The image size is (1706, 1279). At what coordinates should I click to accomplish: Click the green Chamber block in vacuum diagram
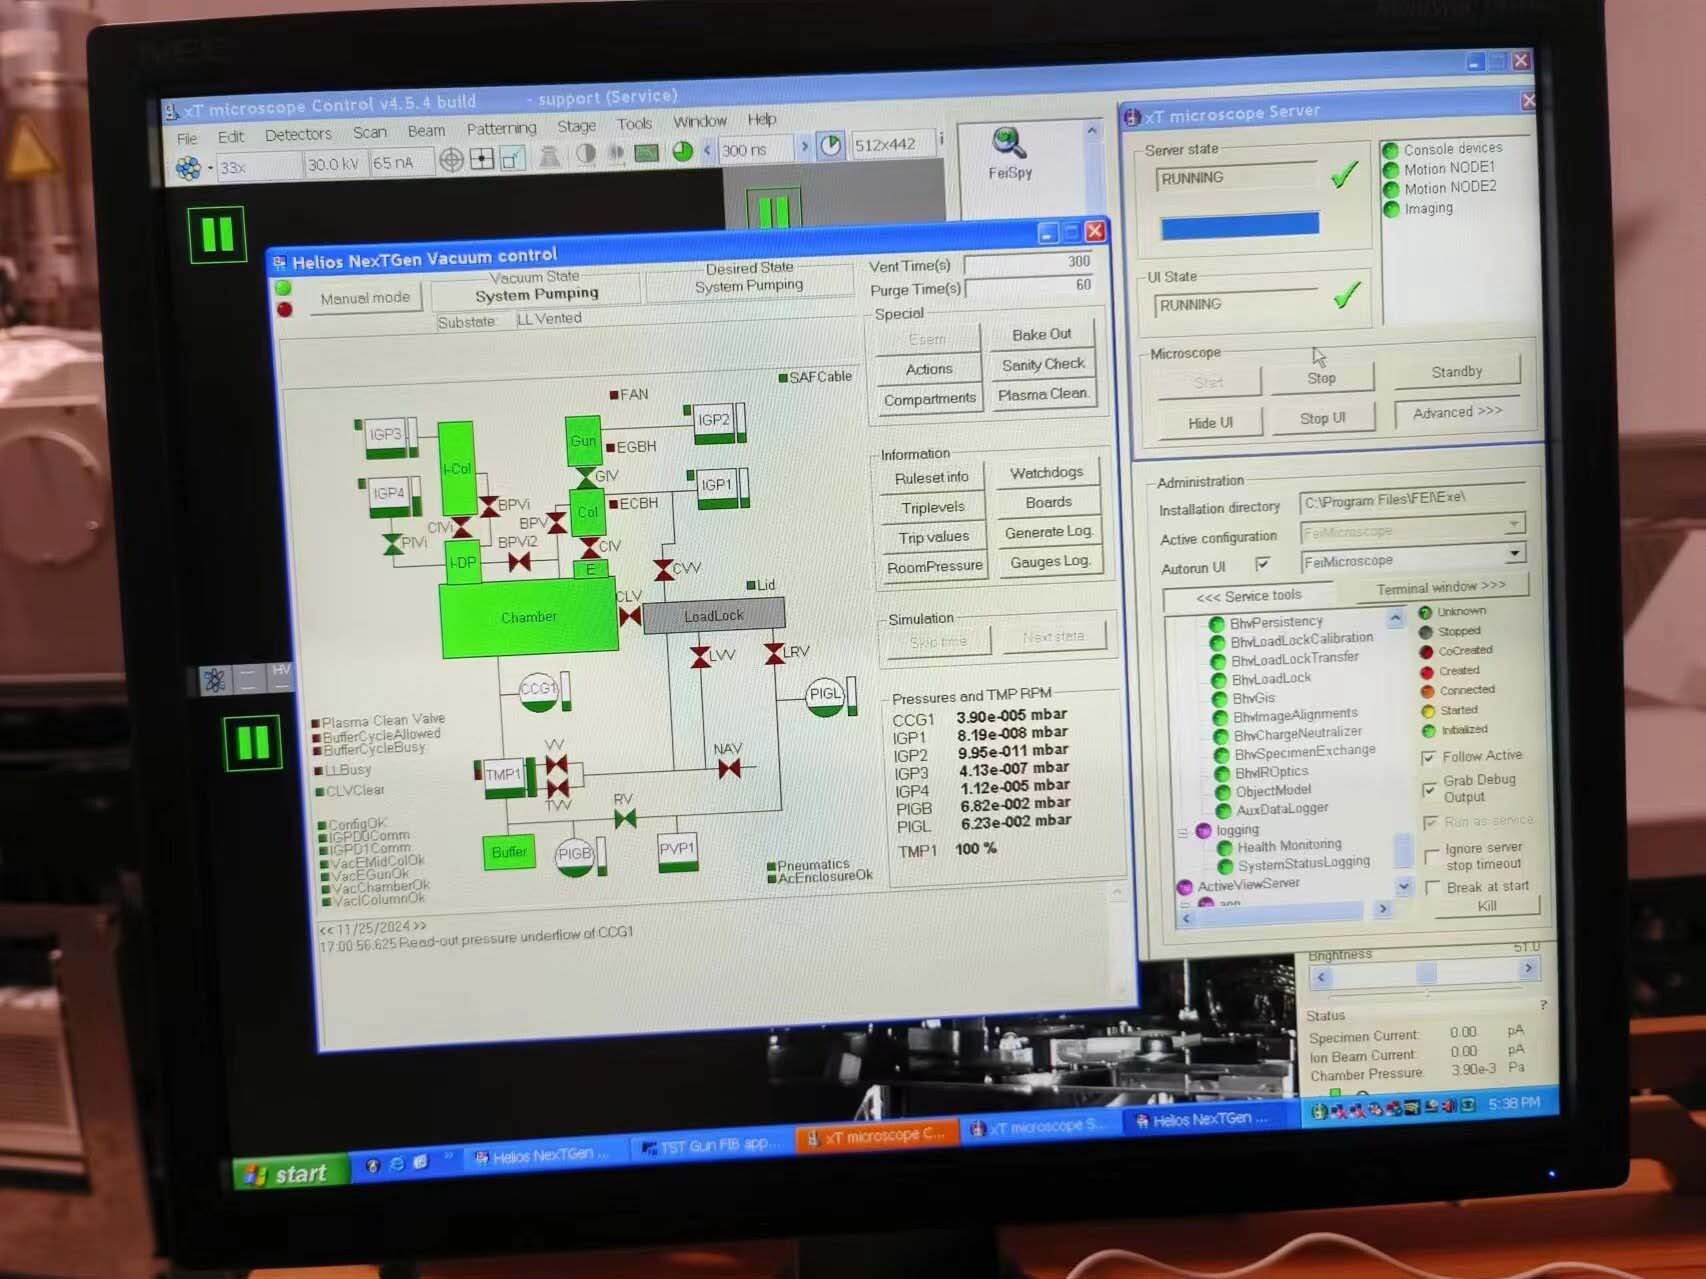coord(528,618)
